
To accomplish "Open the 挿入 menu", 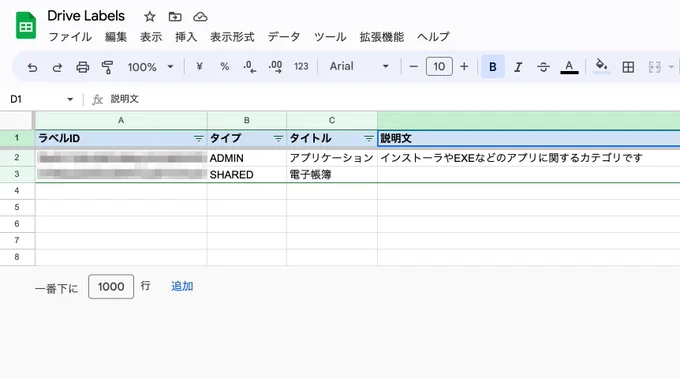I will coord(186,37).
